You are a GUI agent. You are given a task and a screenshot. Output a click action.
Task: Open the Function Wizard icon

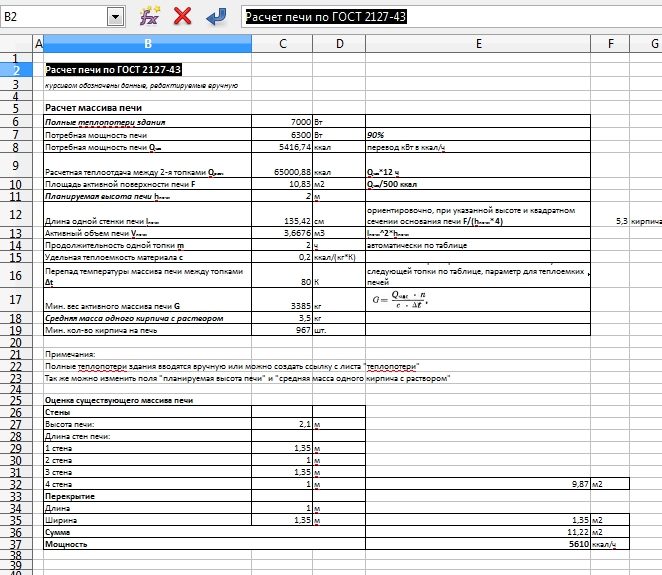[x=150, y=17]
